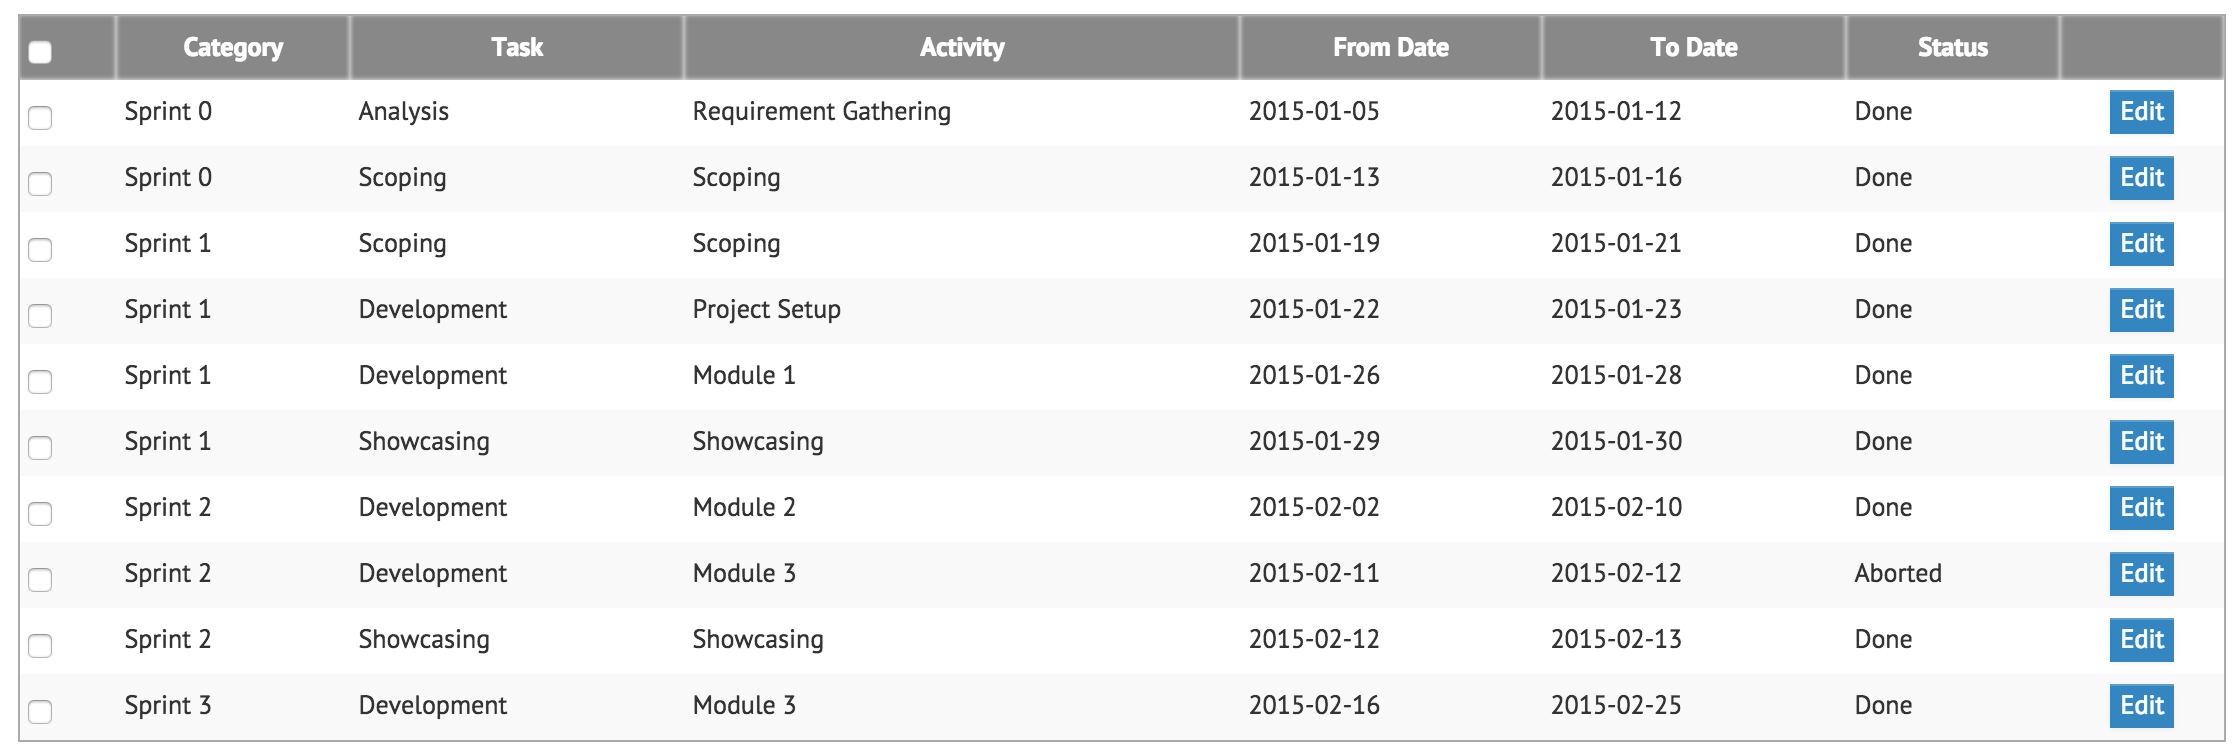
Task: Sort by the Task column header
Action: (x=517, y=48)
